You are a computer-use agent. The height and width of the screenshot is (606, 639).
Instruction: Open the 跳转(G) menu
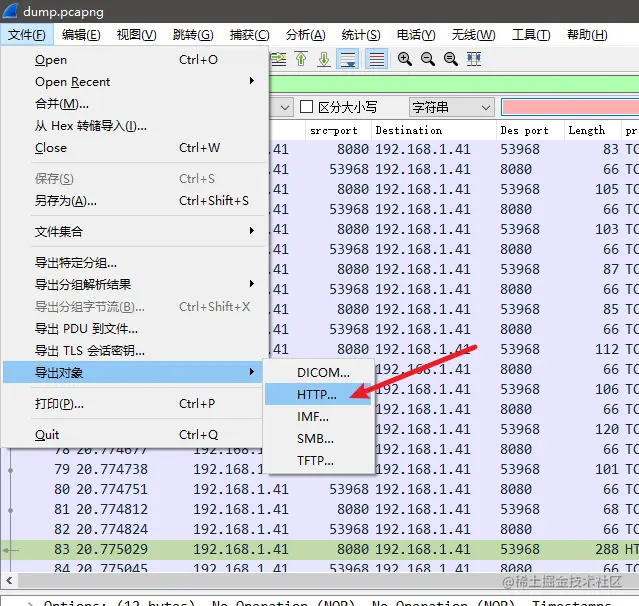tap(193, 35)
